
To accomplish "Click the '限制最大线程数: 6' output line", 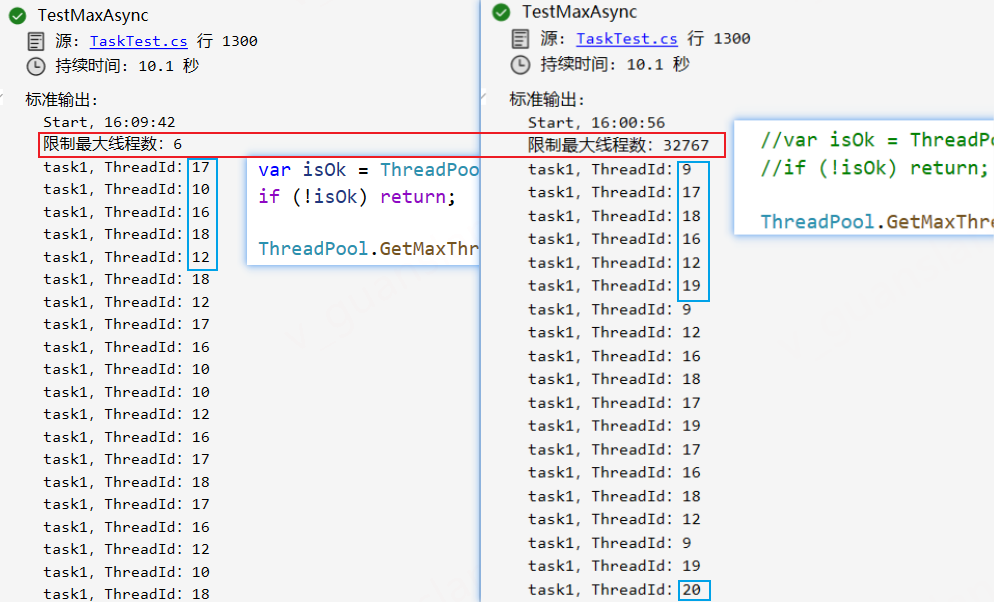I will coord(112,144).
